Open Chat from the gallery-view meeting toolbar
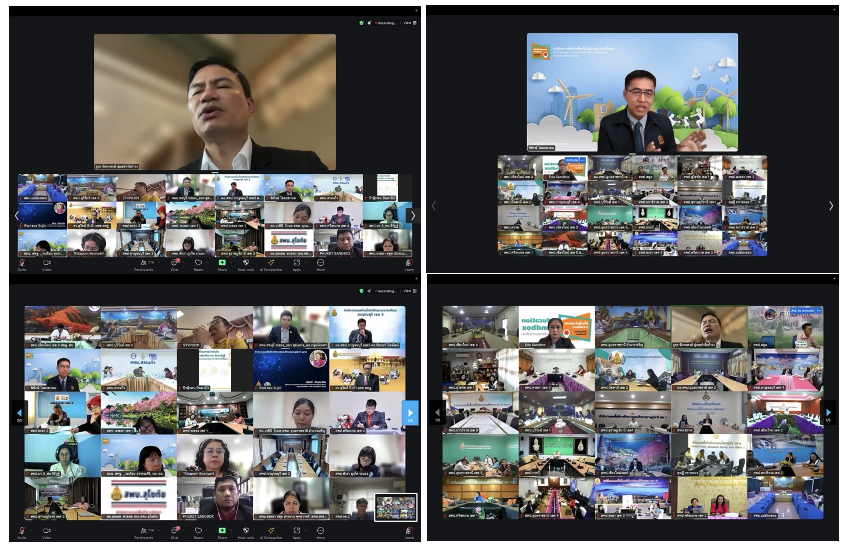Viewport: 848px width, 548px height. point(174,531)
